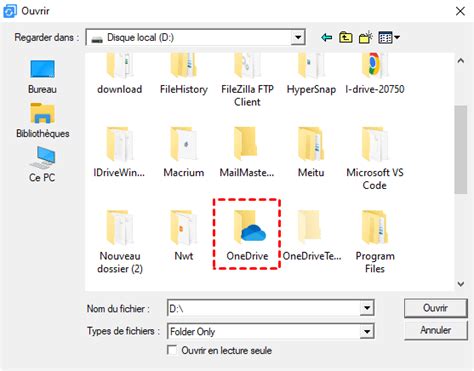Expand the Nom du fichier dropdown arrow
This screenshot has height=371, width=474.
tap(367, 308)
